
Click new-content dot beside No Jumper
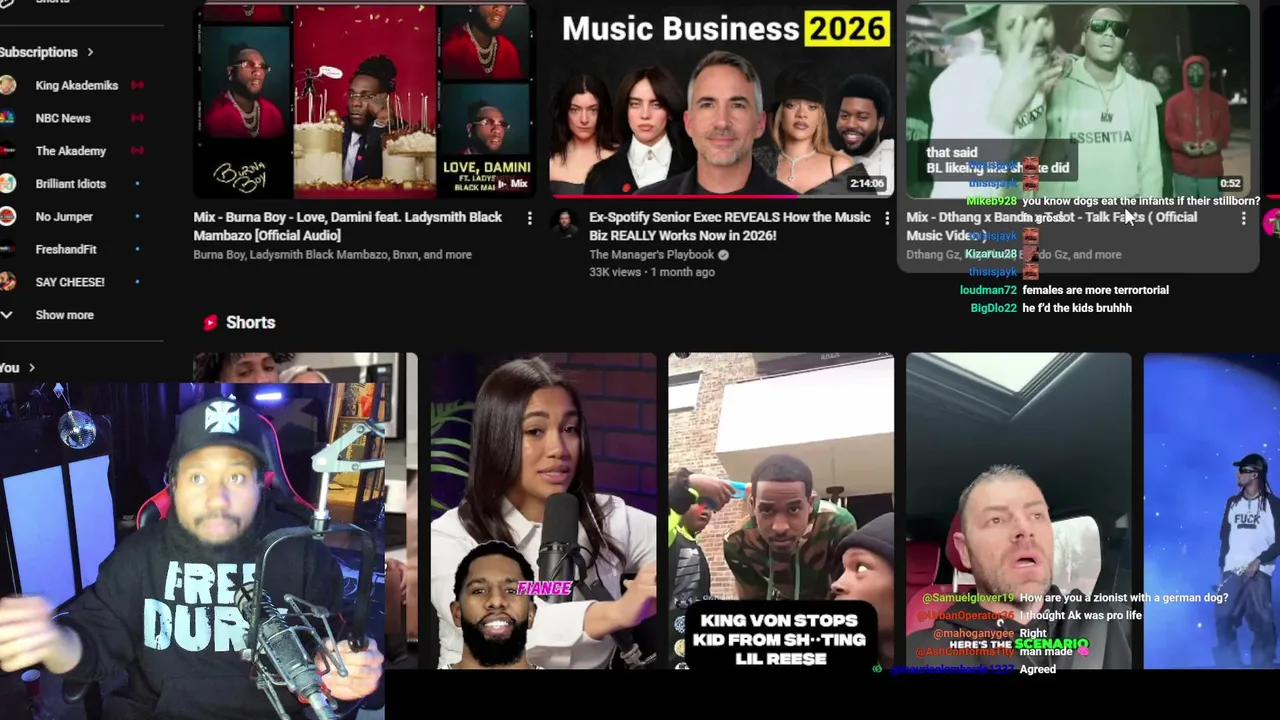(137, 217)
